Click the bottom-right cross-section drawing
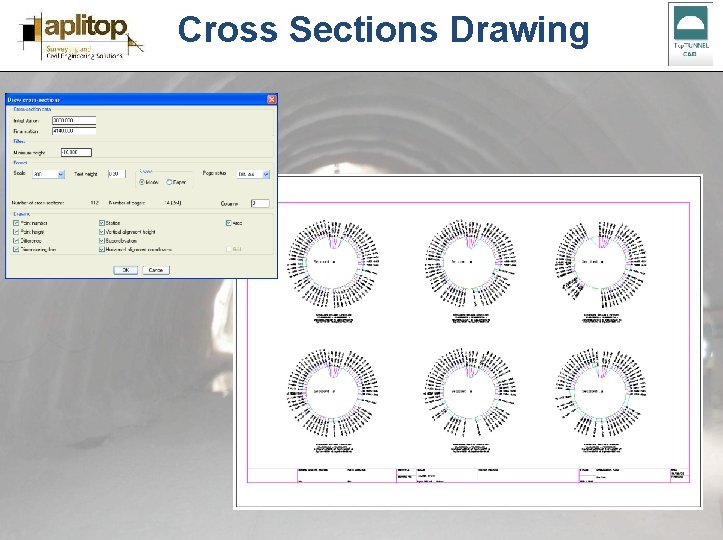 pyautogui.click(x=601, y=392)
